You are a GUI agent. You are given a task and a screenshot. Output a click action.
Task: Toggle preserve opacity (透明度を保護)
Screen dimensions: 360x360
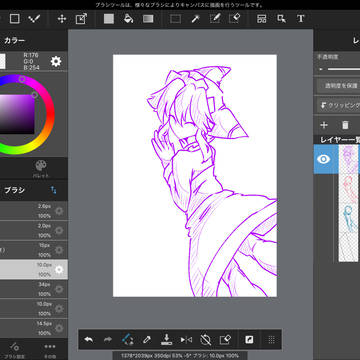(x=338, y=86)
